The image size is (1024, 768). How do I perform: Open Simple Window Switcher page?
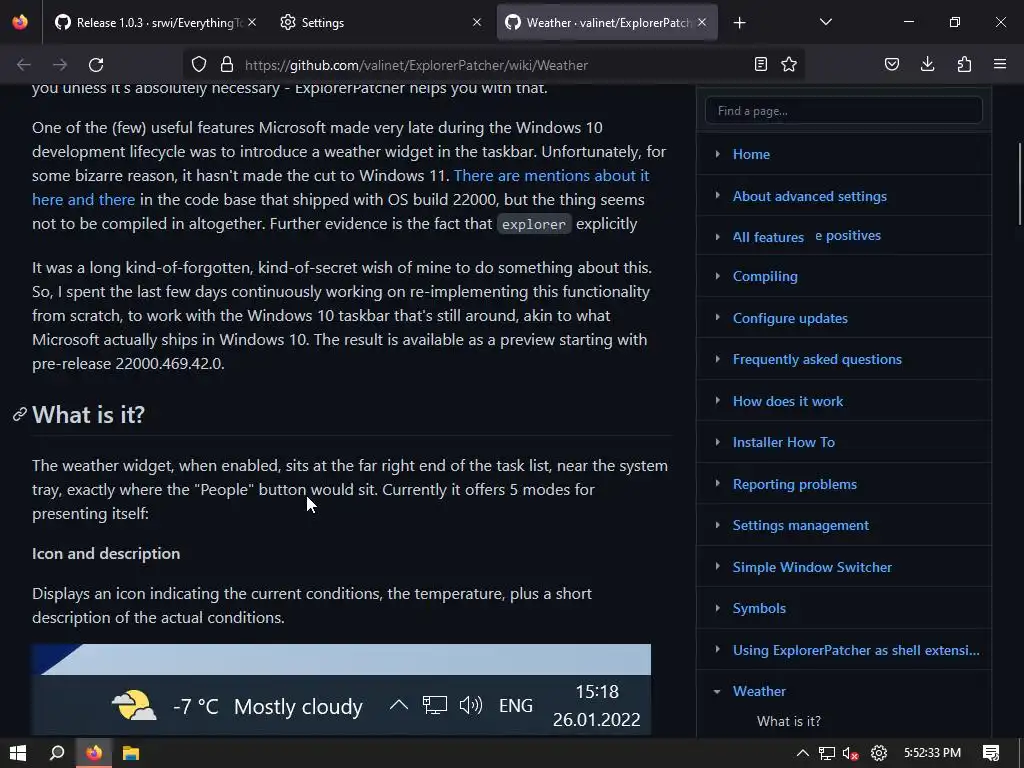click(812, 567)
